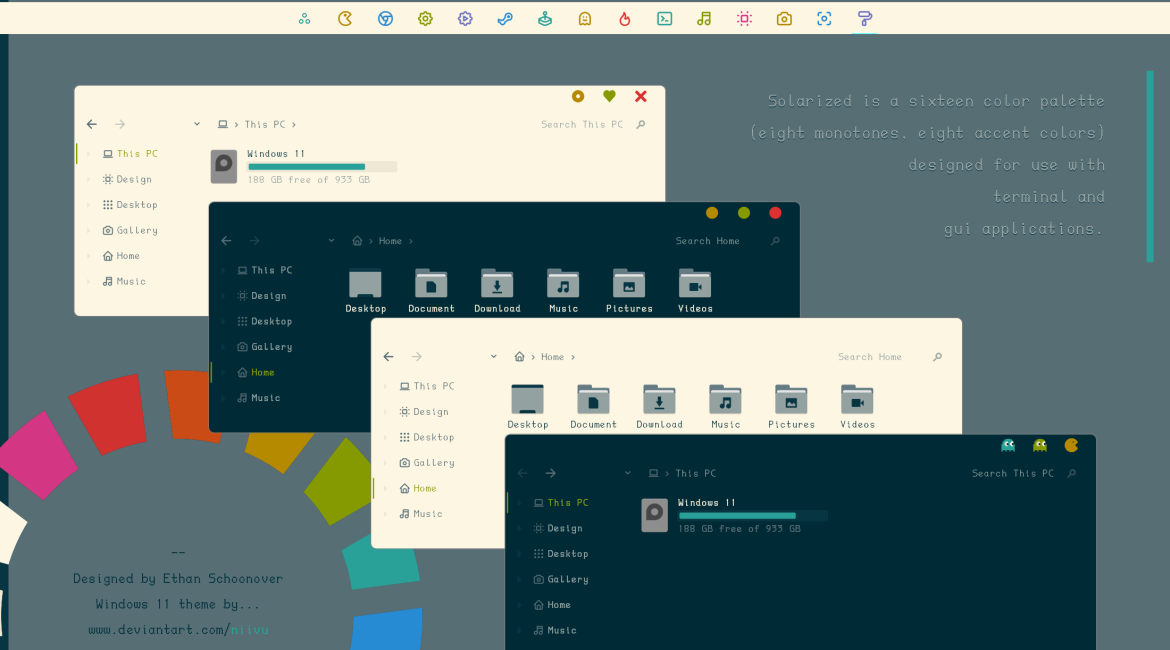This screenshot has height=650, width=1170.
Task: Open the paint roller icon in the top bar
Action: pyautogui.click(x=865, y=18)
